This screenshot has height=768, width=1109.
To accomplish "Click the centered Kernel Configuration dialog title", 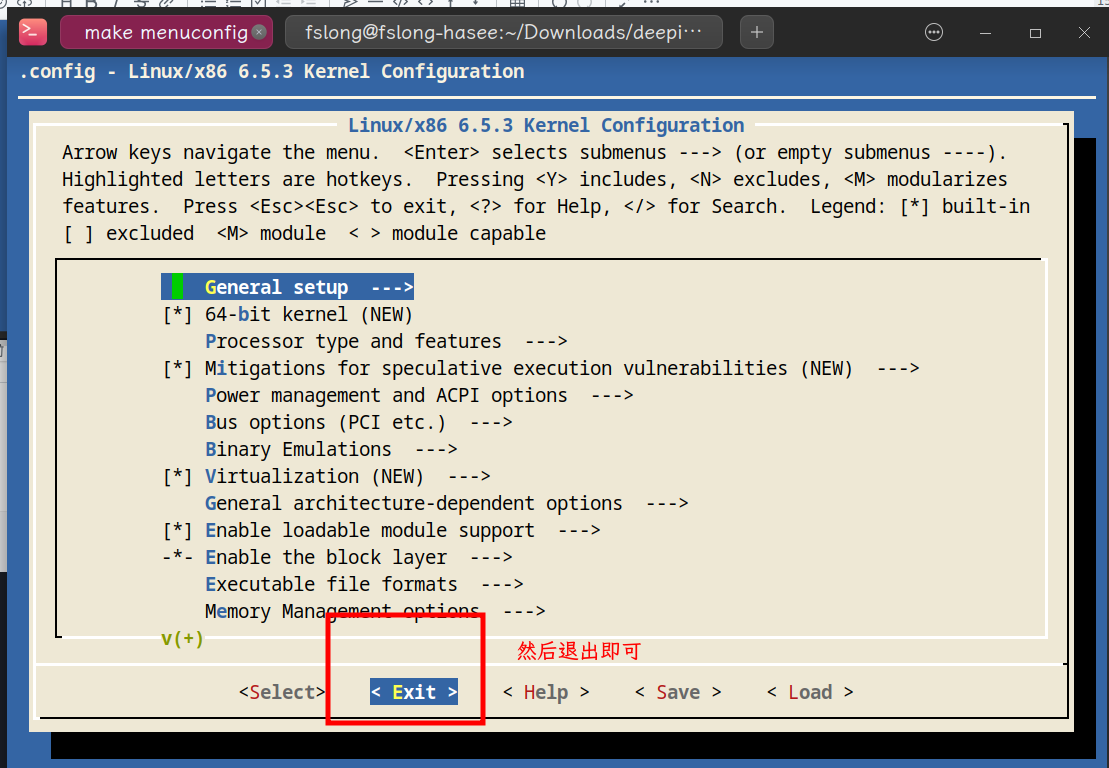I will tap(546, 125).
